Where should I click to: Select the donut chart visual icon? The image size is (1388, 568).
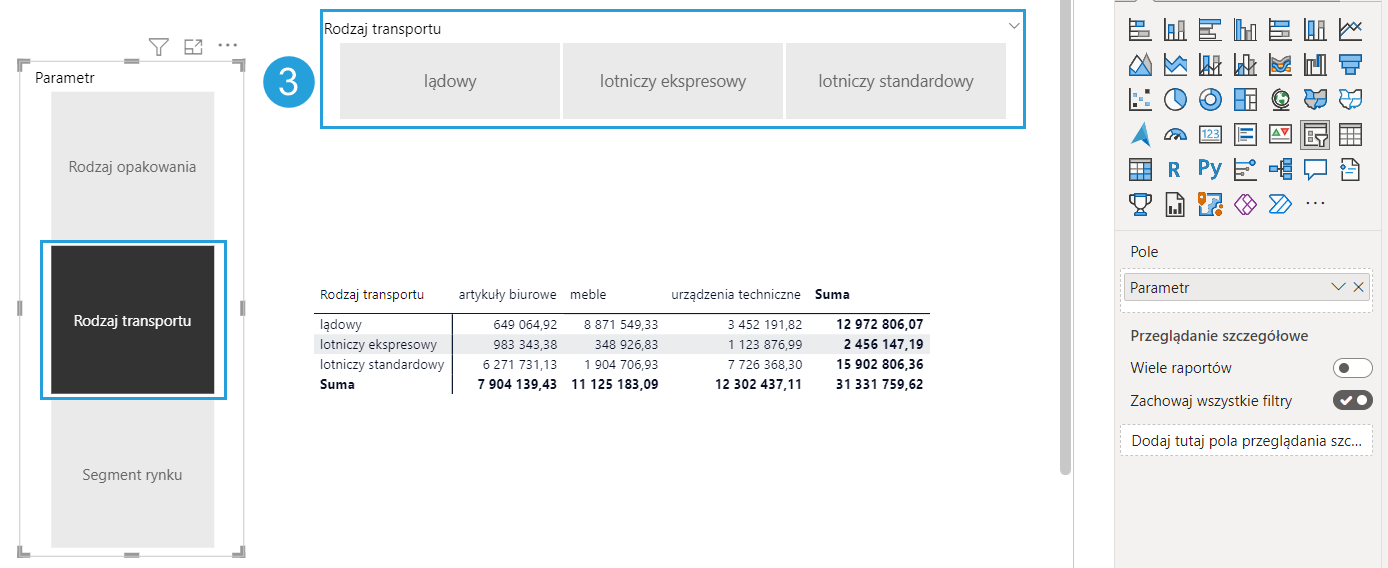click(1210, 99)
